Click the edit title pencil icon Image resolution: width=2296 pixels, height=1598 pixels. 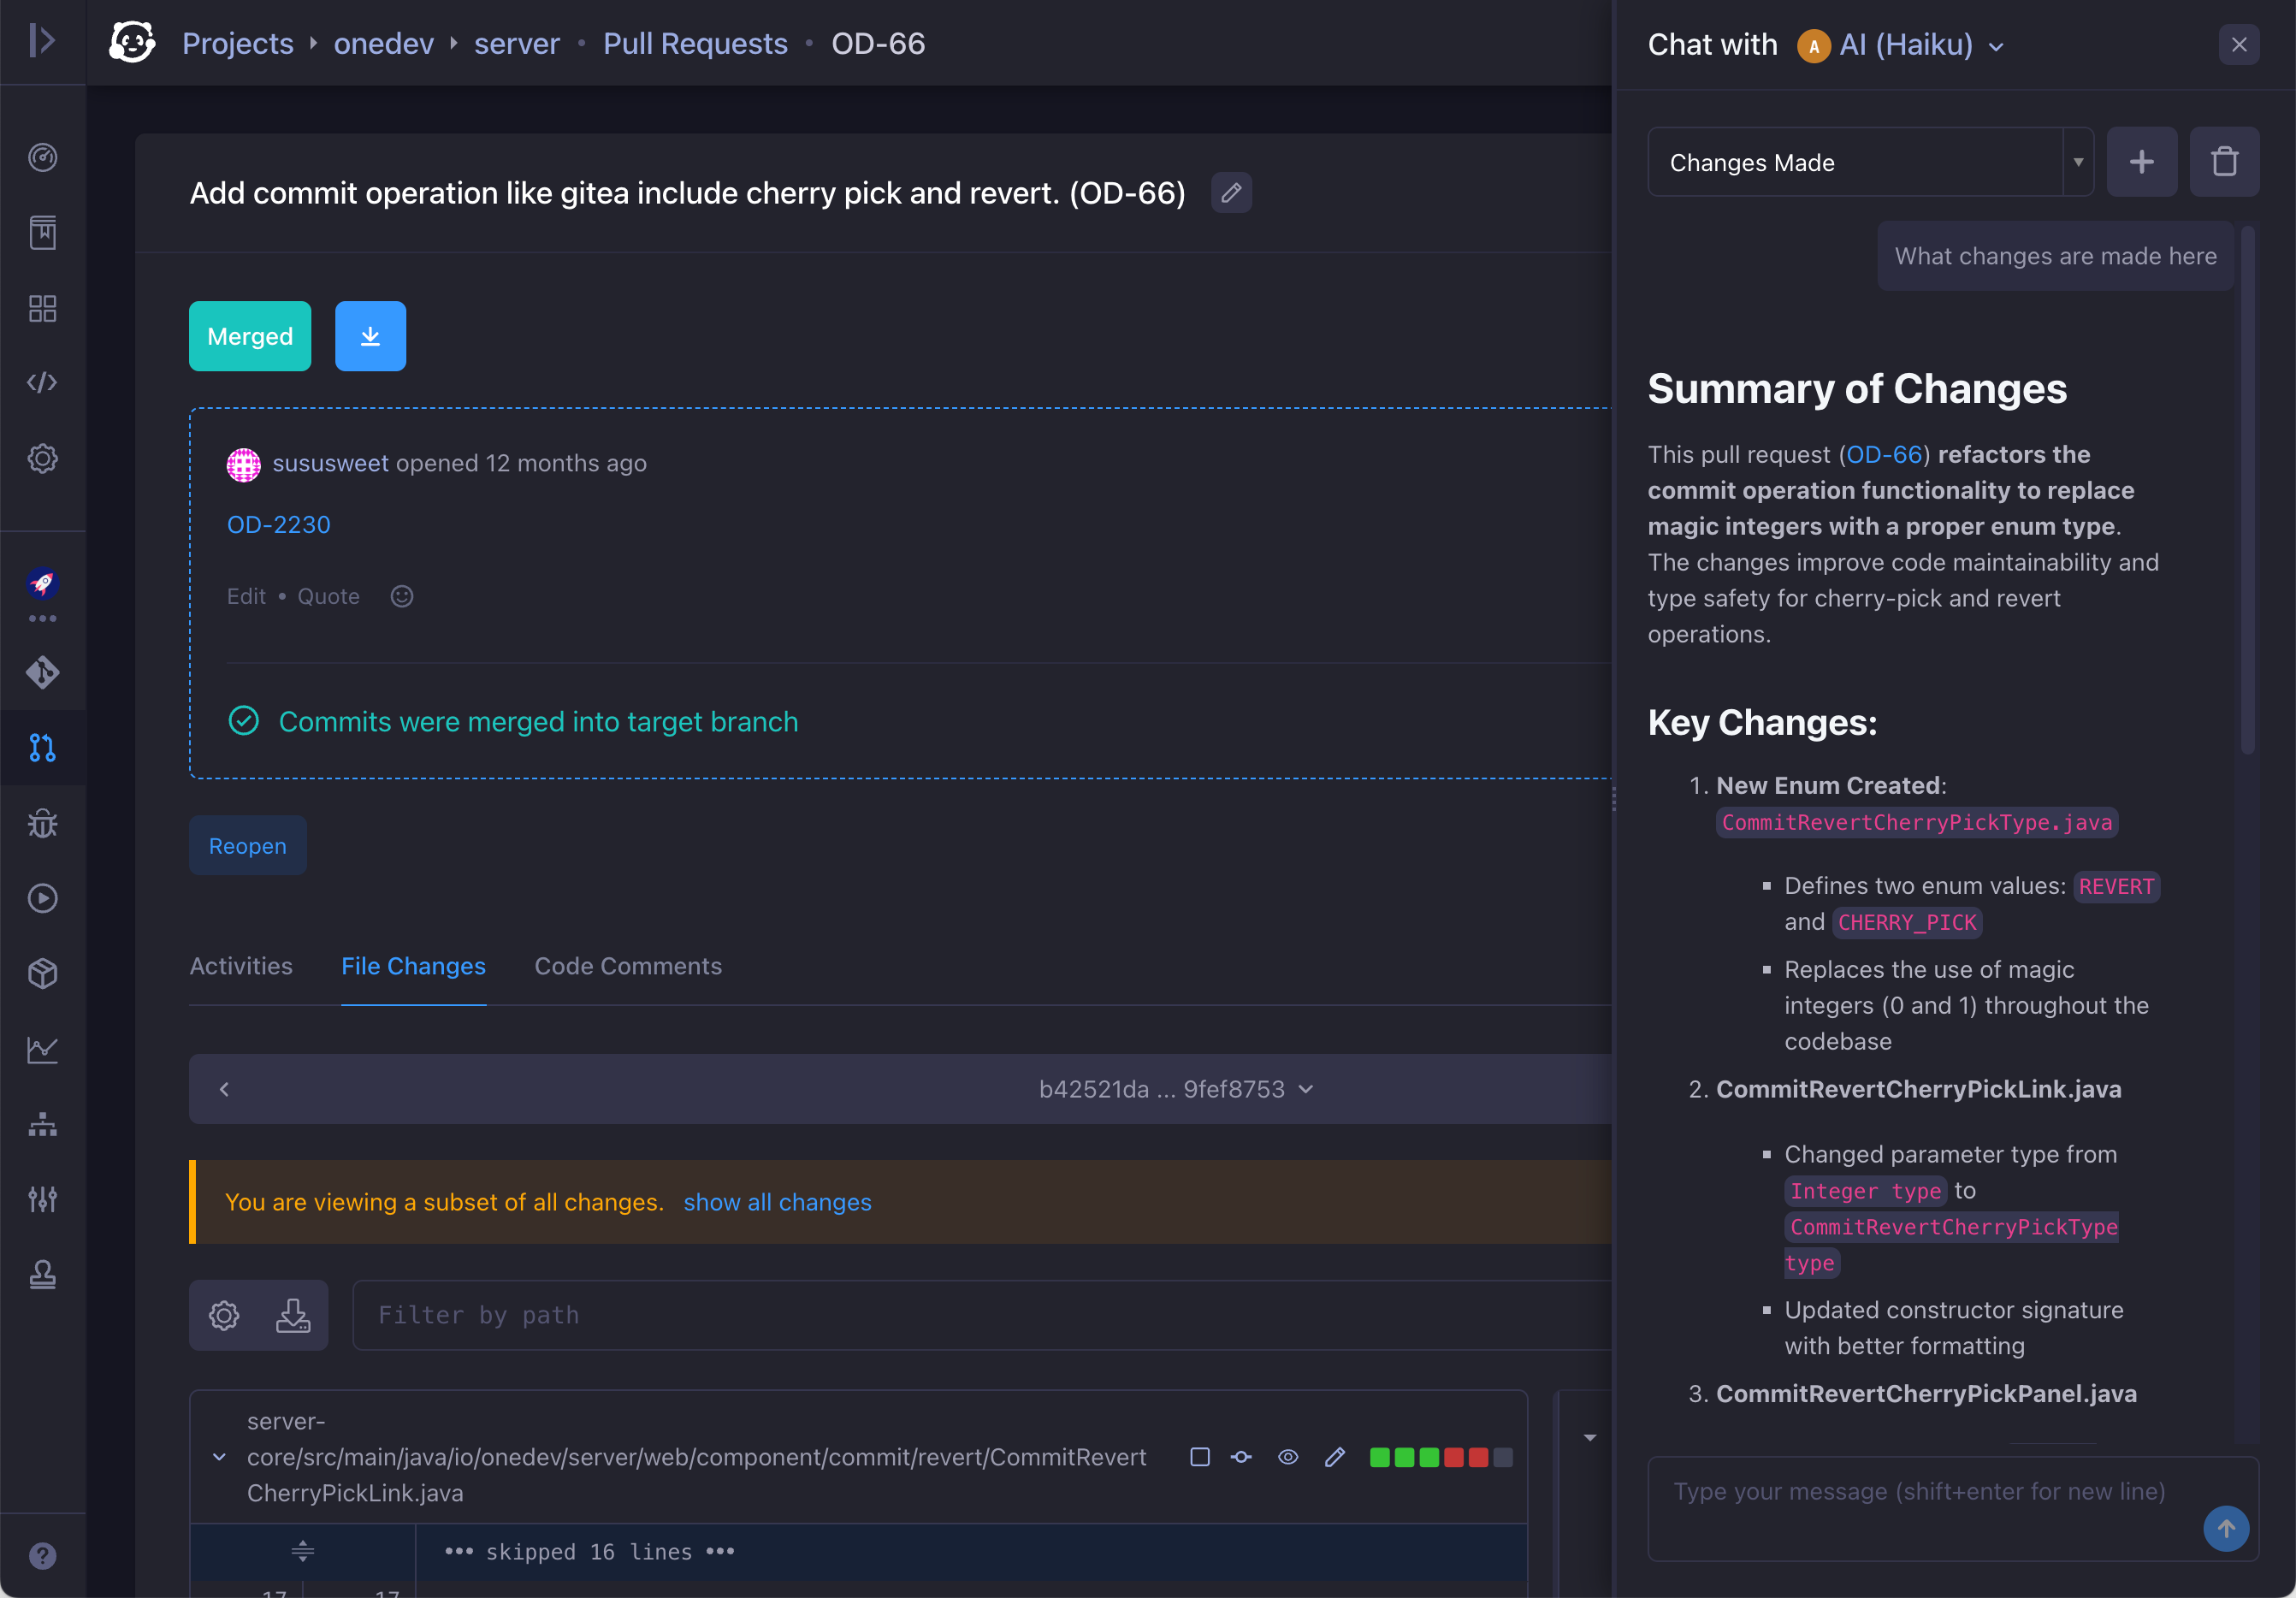tap(1231, 192)
